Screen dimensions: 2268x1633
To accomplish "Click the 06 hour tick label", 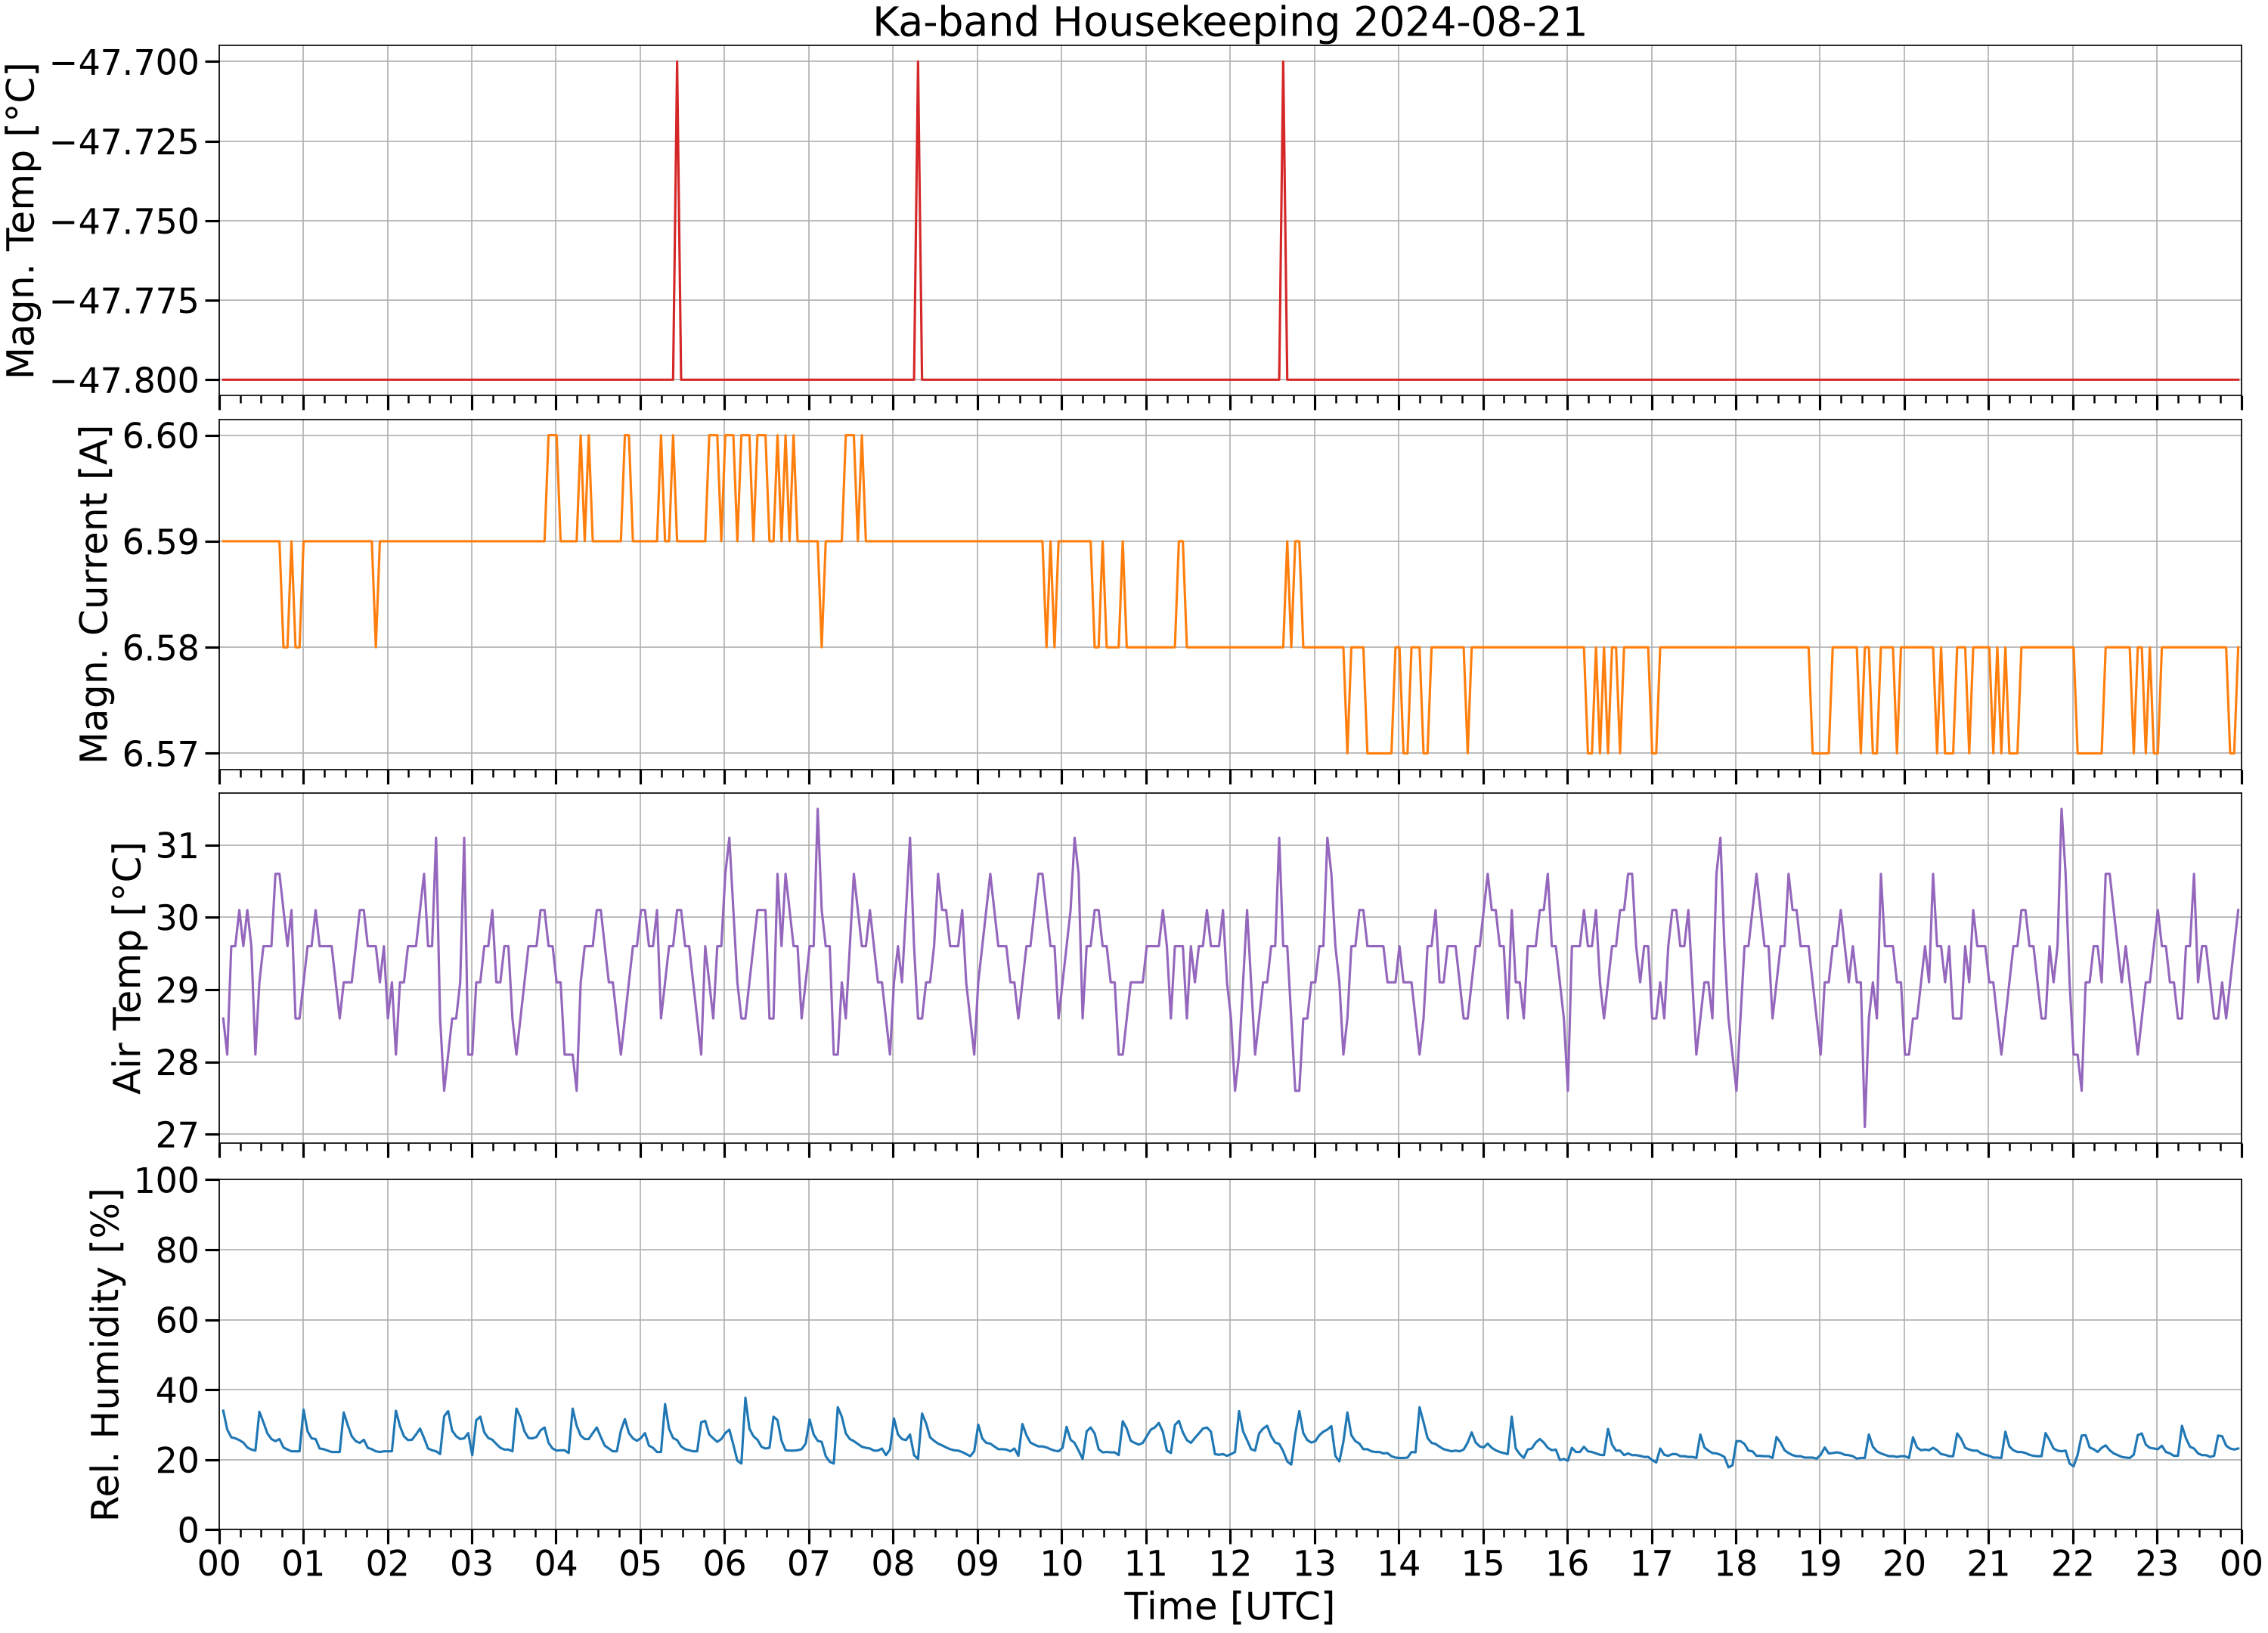I will point(724,1563).
